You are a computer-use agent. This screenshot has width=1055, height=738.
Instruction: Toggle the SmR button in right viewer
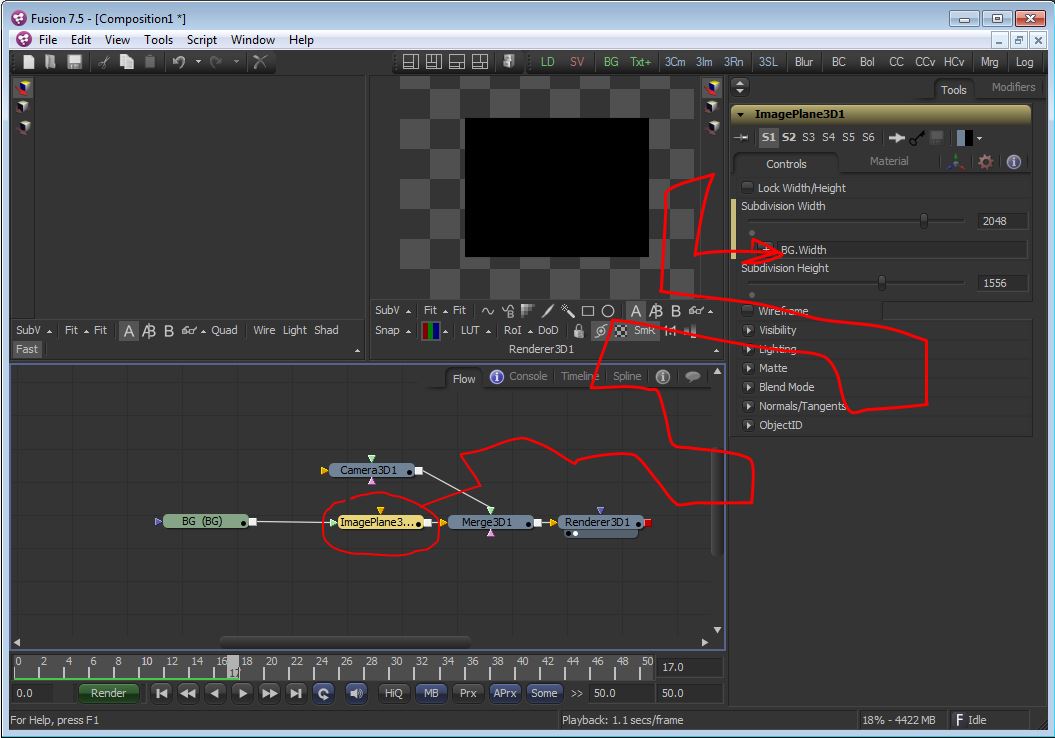click(x=644, y=330)
